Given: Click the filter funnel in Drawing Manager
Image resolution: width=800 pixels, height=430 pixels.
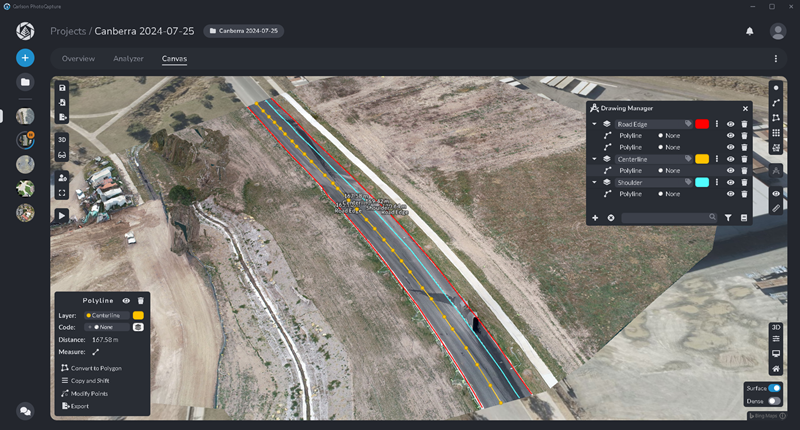Looking at the screenshot, I should [x=728, y=217].
